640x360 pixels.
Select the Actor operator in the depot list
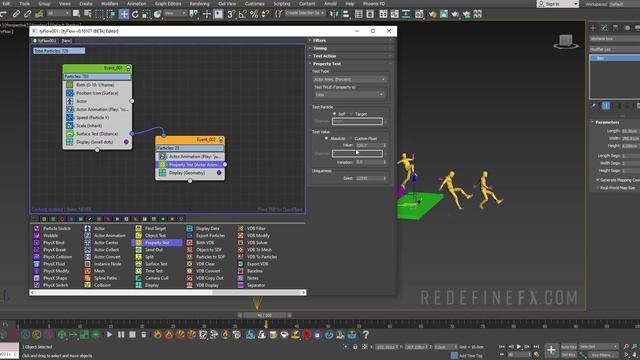99,229
